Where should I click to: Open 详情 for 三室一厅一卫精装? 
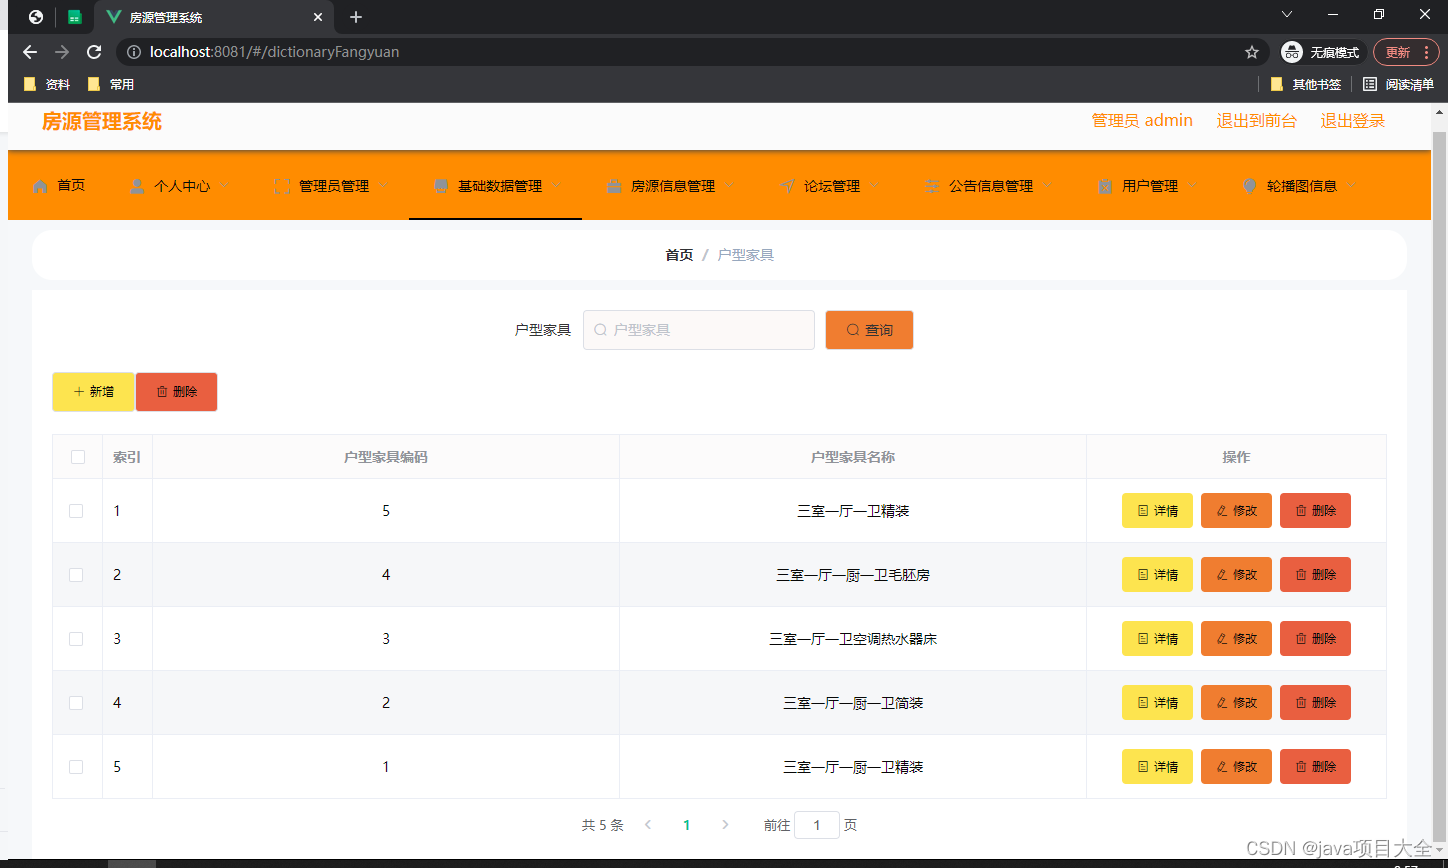[1157, 511]
